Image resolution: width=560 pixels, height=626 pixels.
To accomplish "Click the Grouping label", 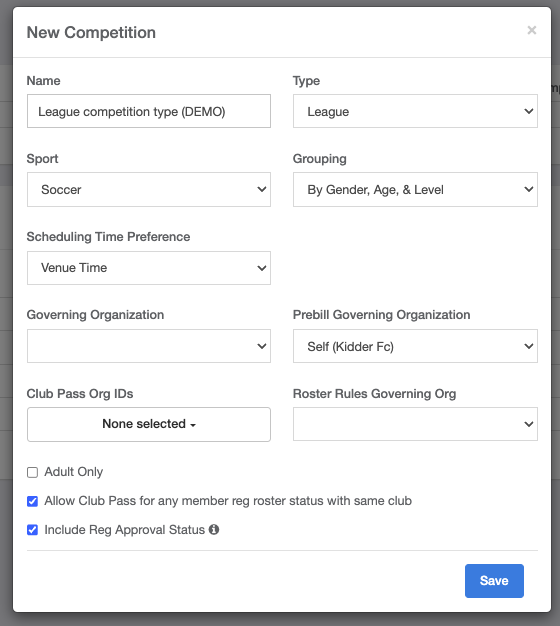I will click(x=320, y=158).
